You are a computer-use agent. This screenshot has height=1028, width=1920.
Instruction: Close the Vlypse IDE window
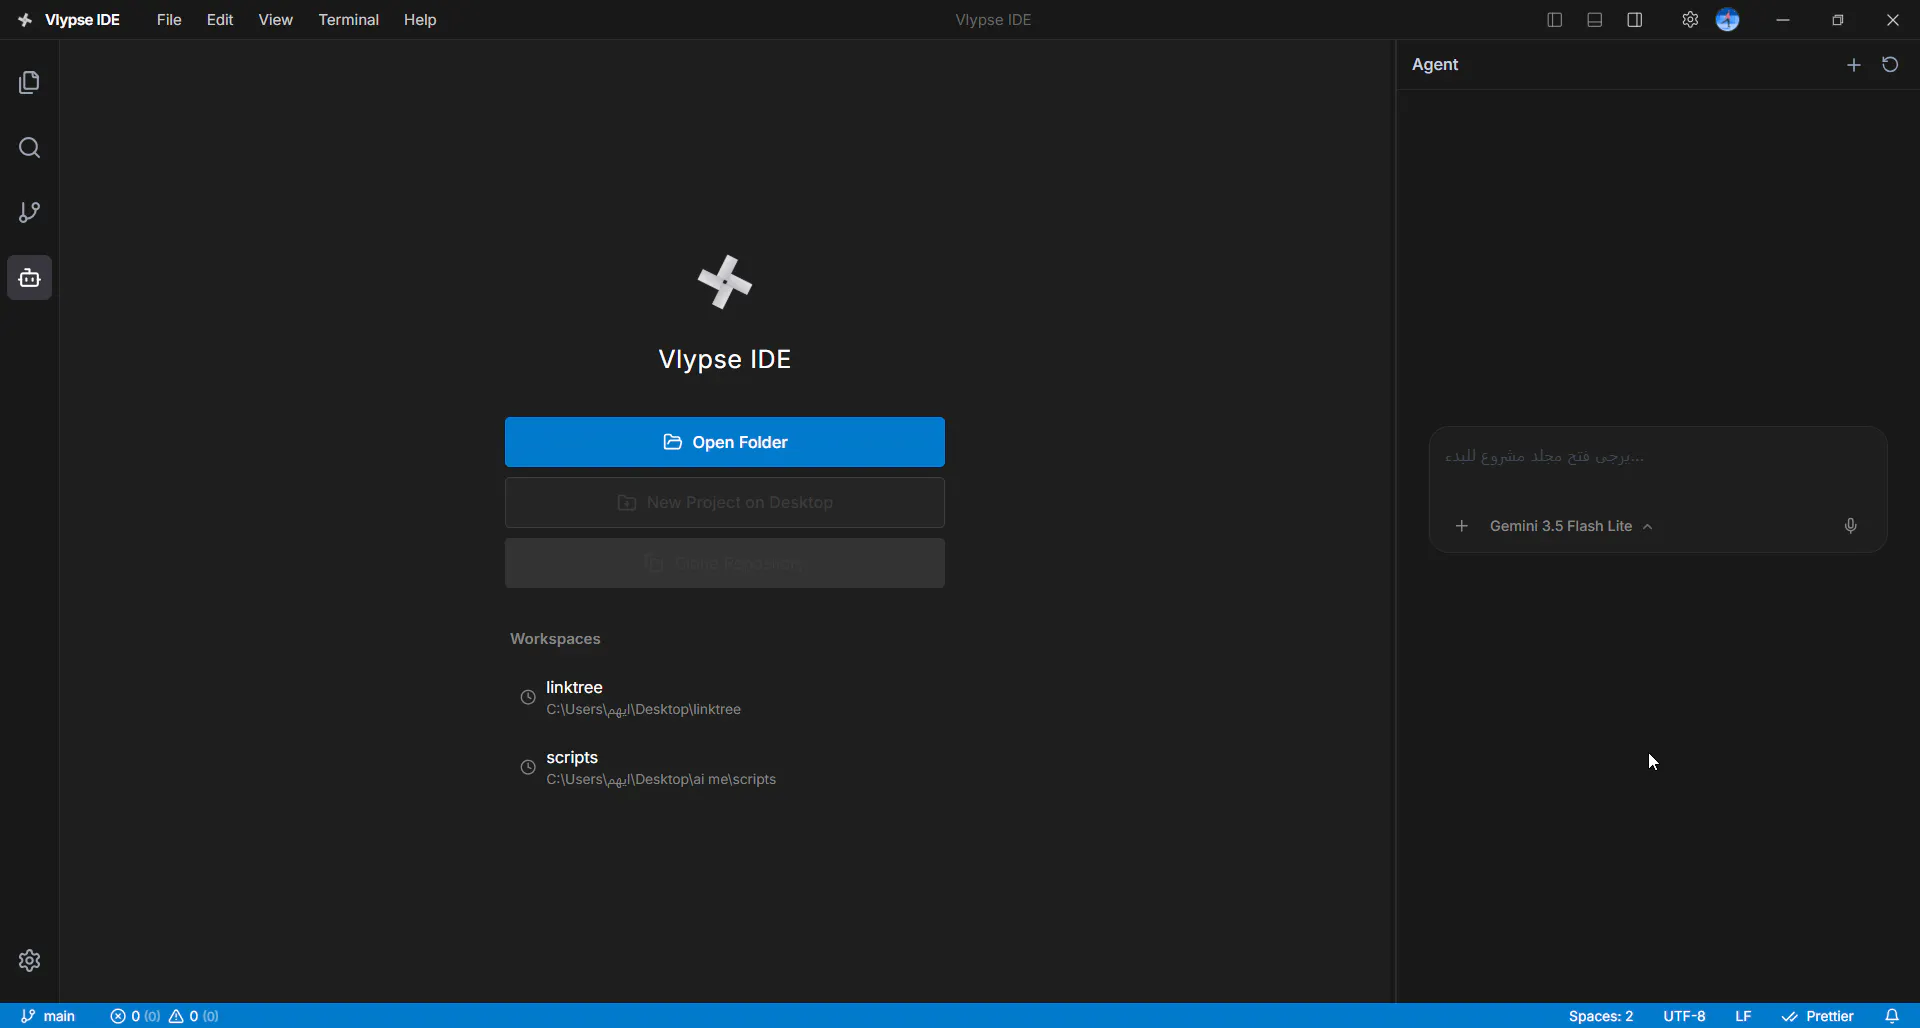[1893, 20]
